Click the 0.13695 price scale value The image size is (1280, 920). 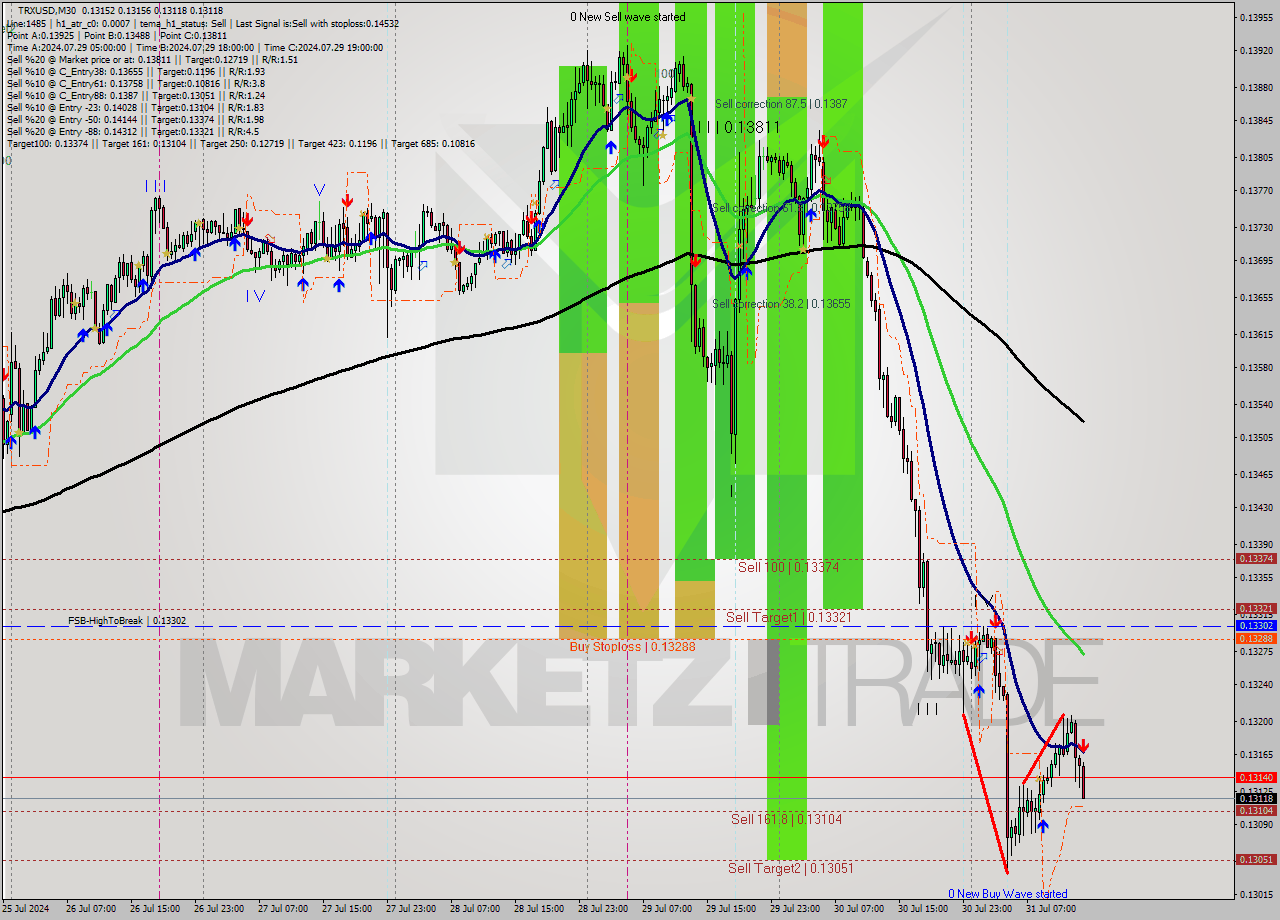[1256, 260]
